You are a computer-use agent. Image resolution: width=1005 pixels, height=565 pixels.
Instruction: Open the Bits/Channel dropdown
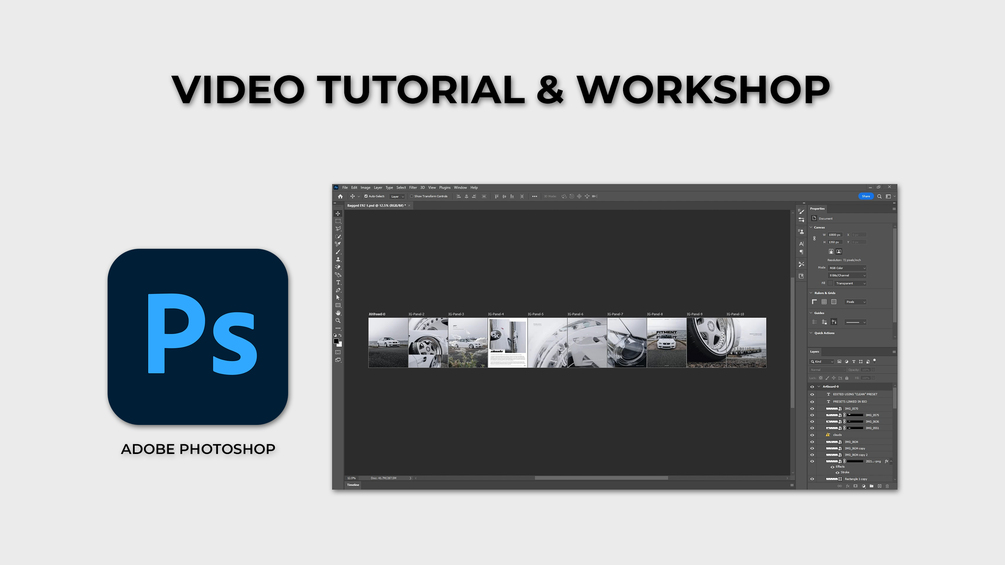847,275
